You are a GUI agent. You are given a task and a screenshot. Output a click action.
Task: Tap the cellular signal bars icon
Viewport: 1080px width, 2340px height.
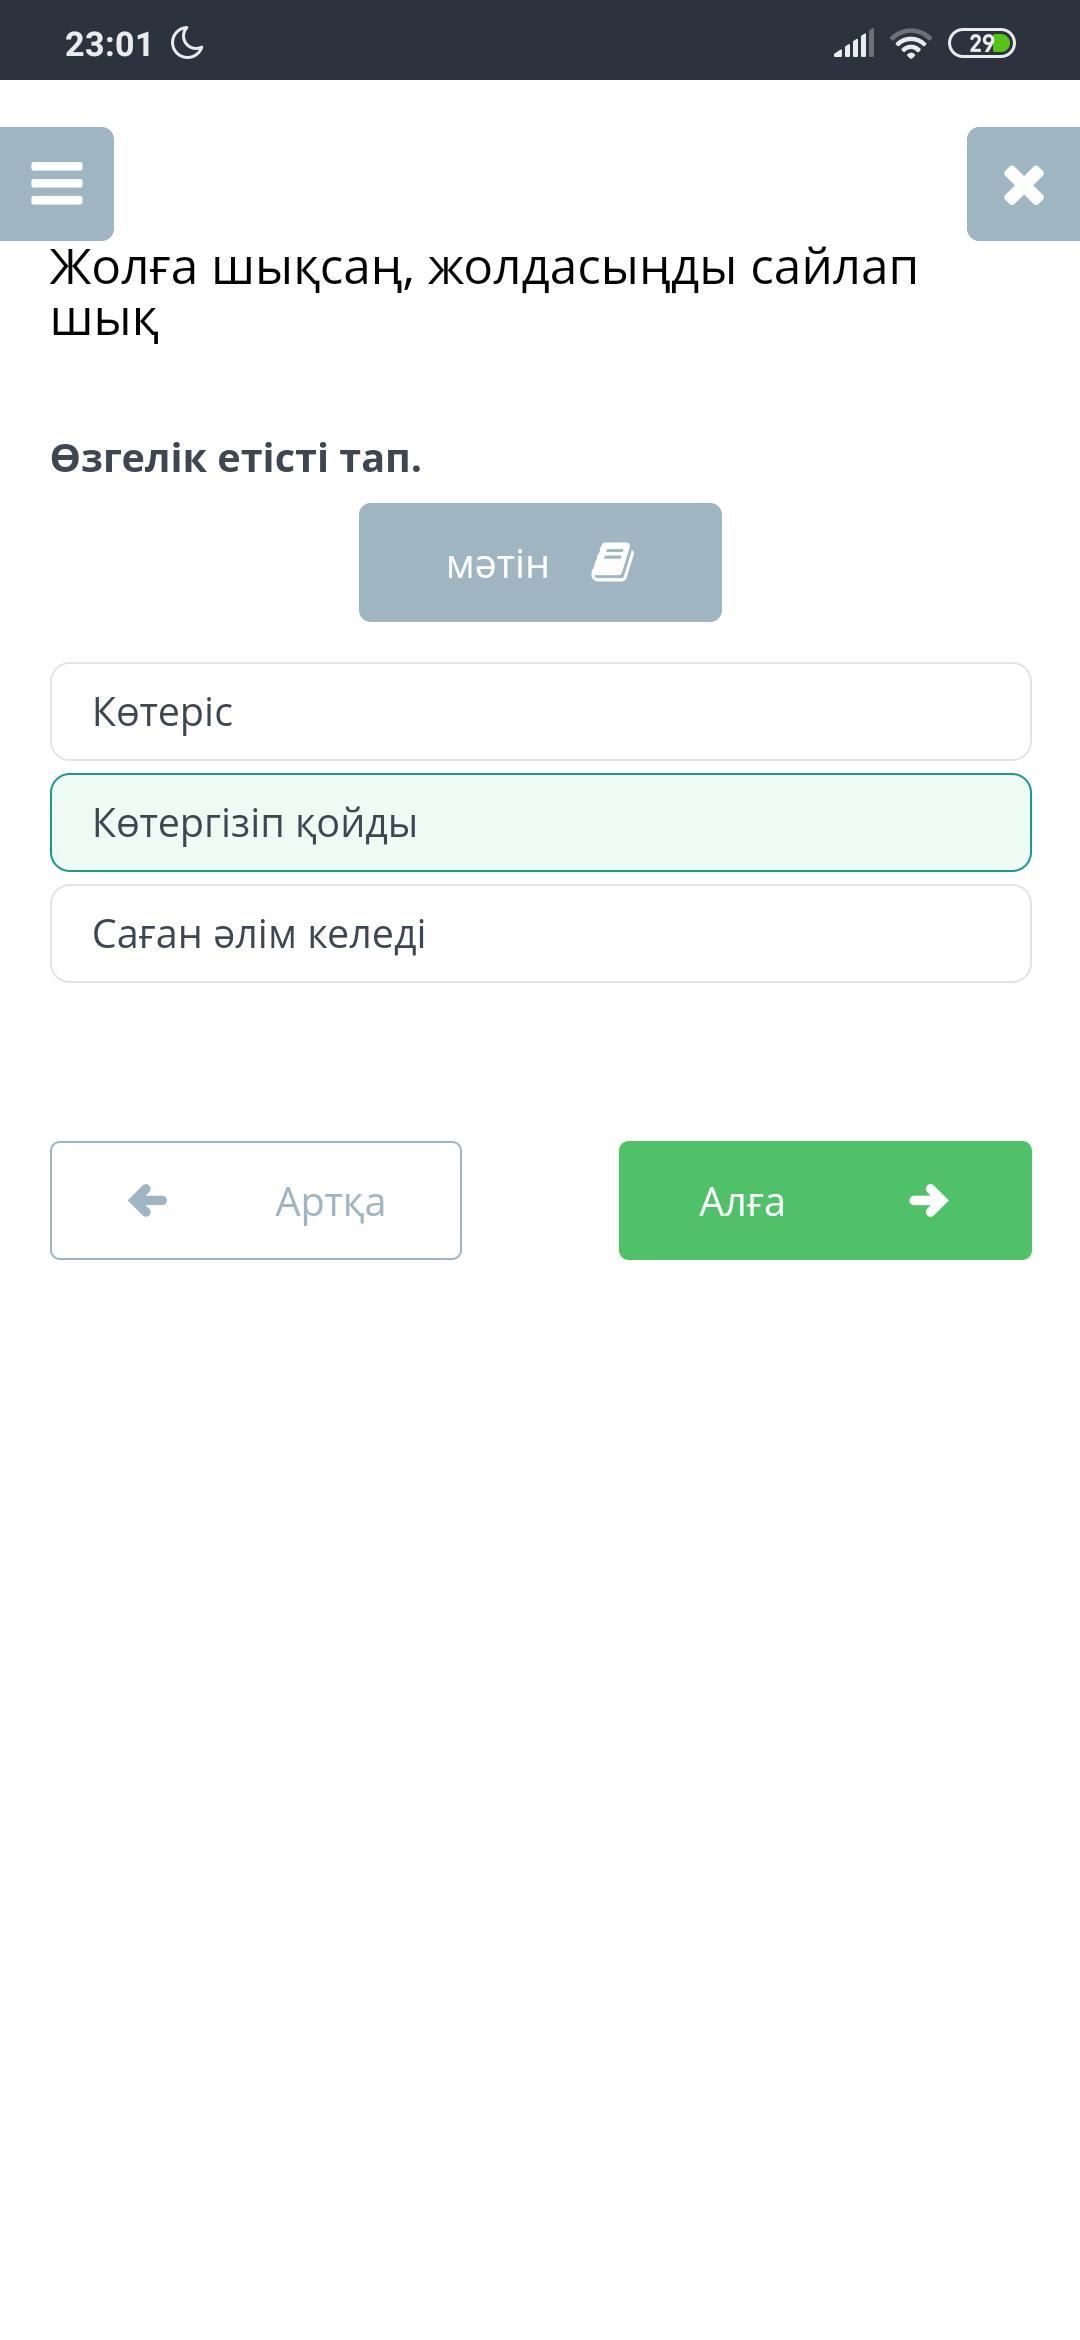click(854, 44)
